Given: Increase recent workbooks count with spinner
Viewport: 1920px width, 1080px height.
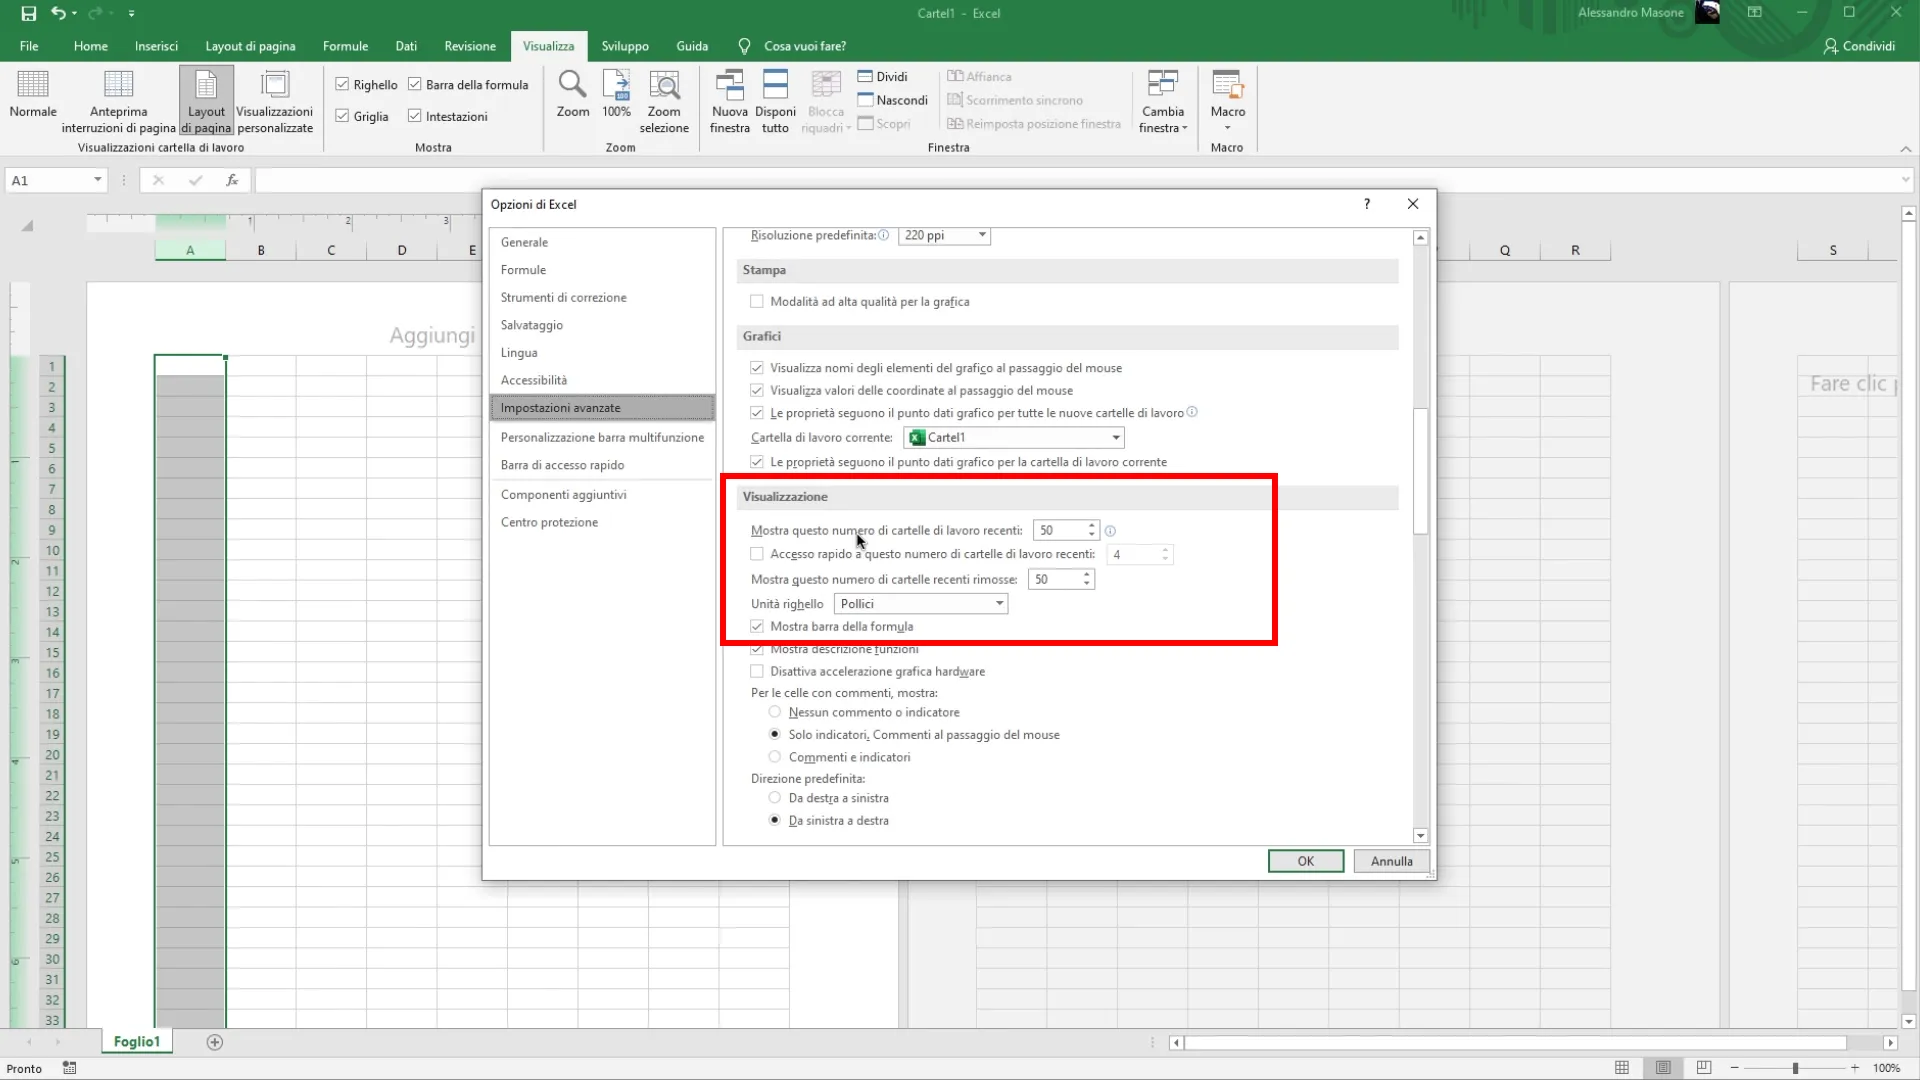Looking at the screenshot, I should click(x=1092, y=526).
